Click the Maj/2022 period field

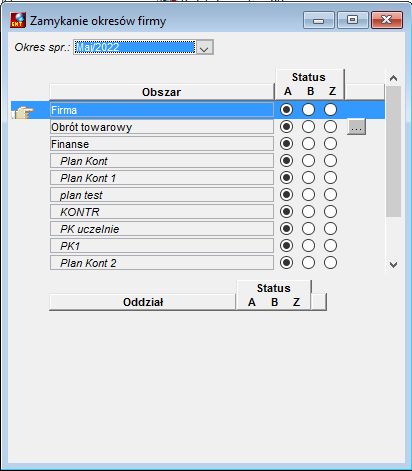coord(135,47)
